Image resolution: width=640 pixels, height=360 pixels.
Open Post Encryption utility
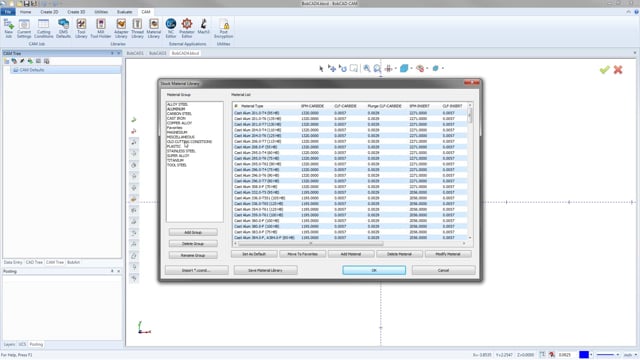224,28
